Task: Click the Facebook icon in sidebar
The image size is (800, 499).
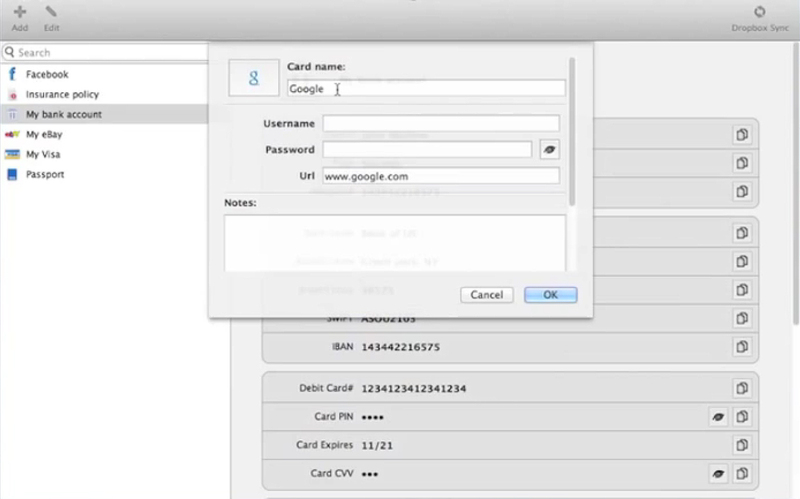Action: 12,74
